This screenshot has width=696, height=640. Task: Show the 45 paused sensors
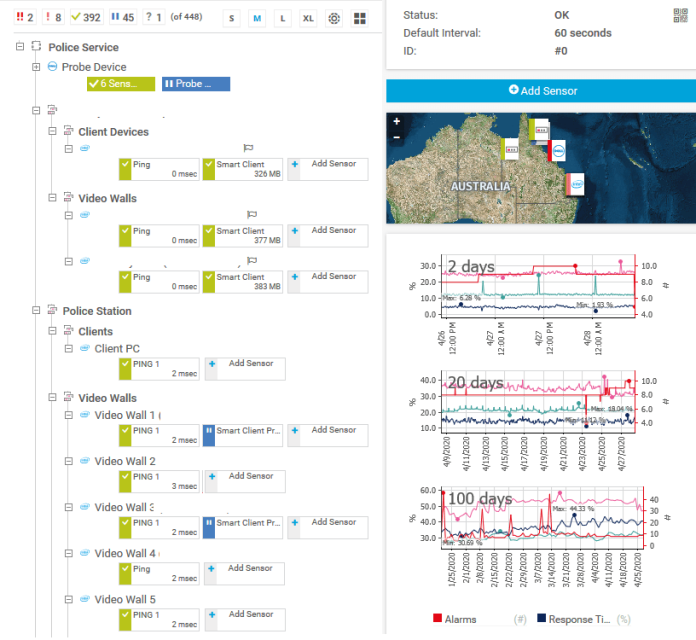pyautogui.click(x=121, y=17)
